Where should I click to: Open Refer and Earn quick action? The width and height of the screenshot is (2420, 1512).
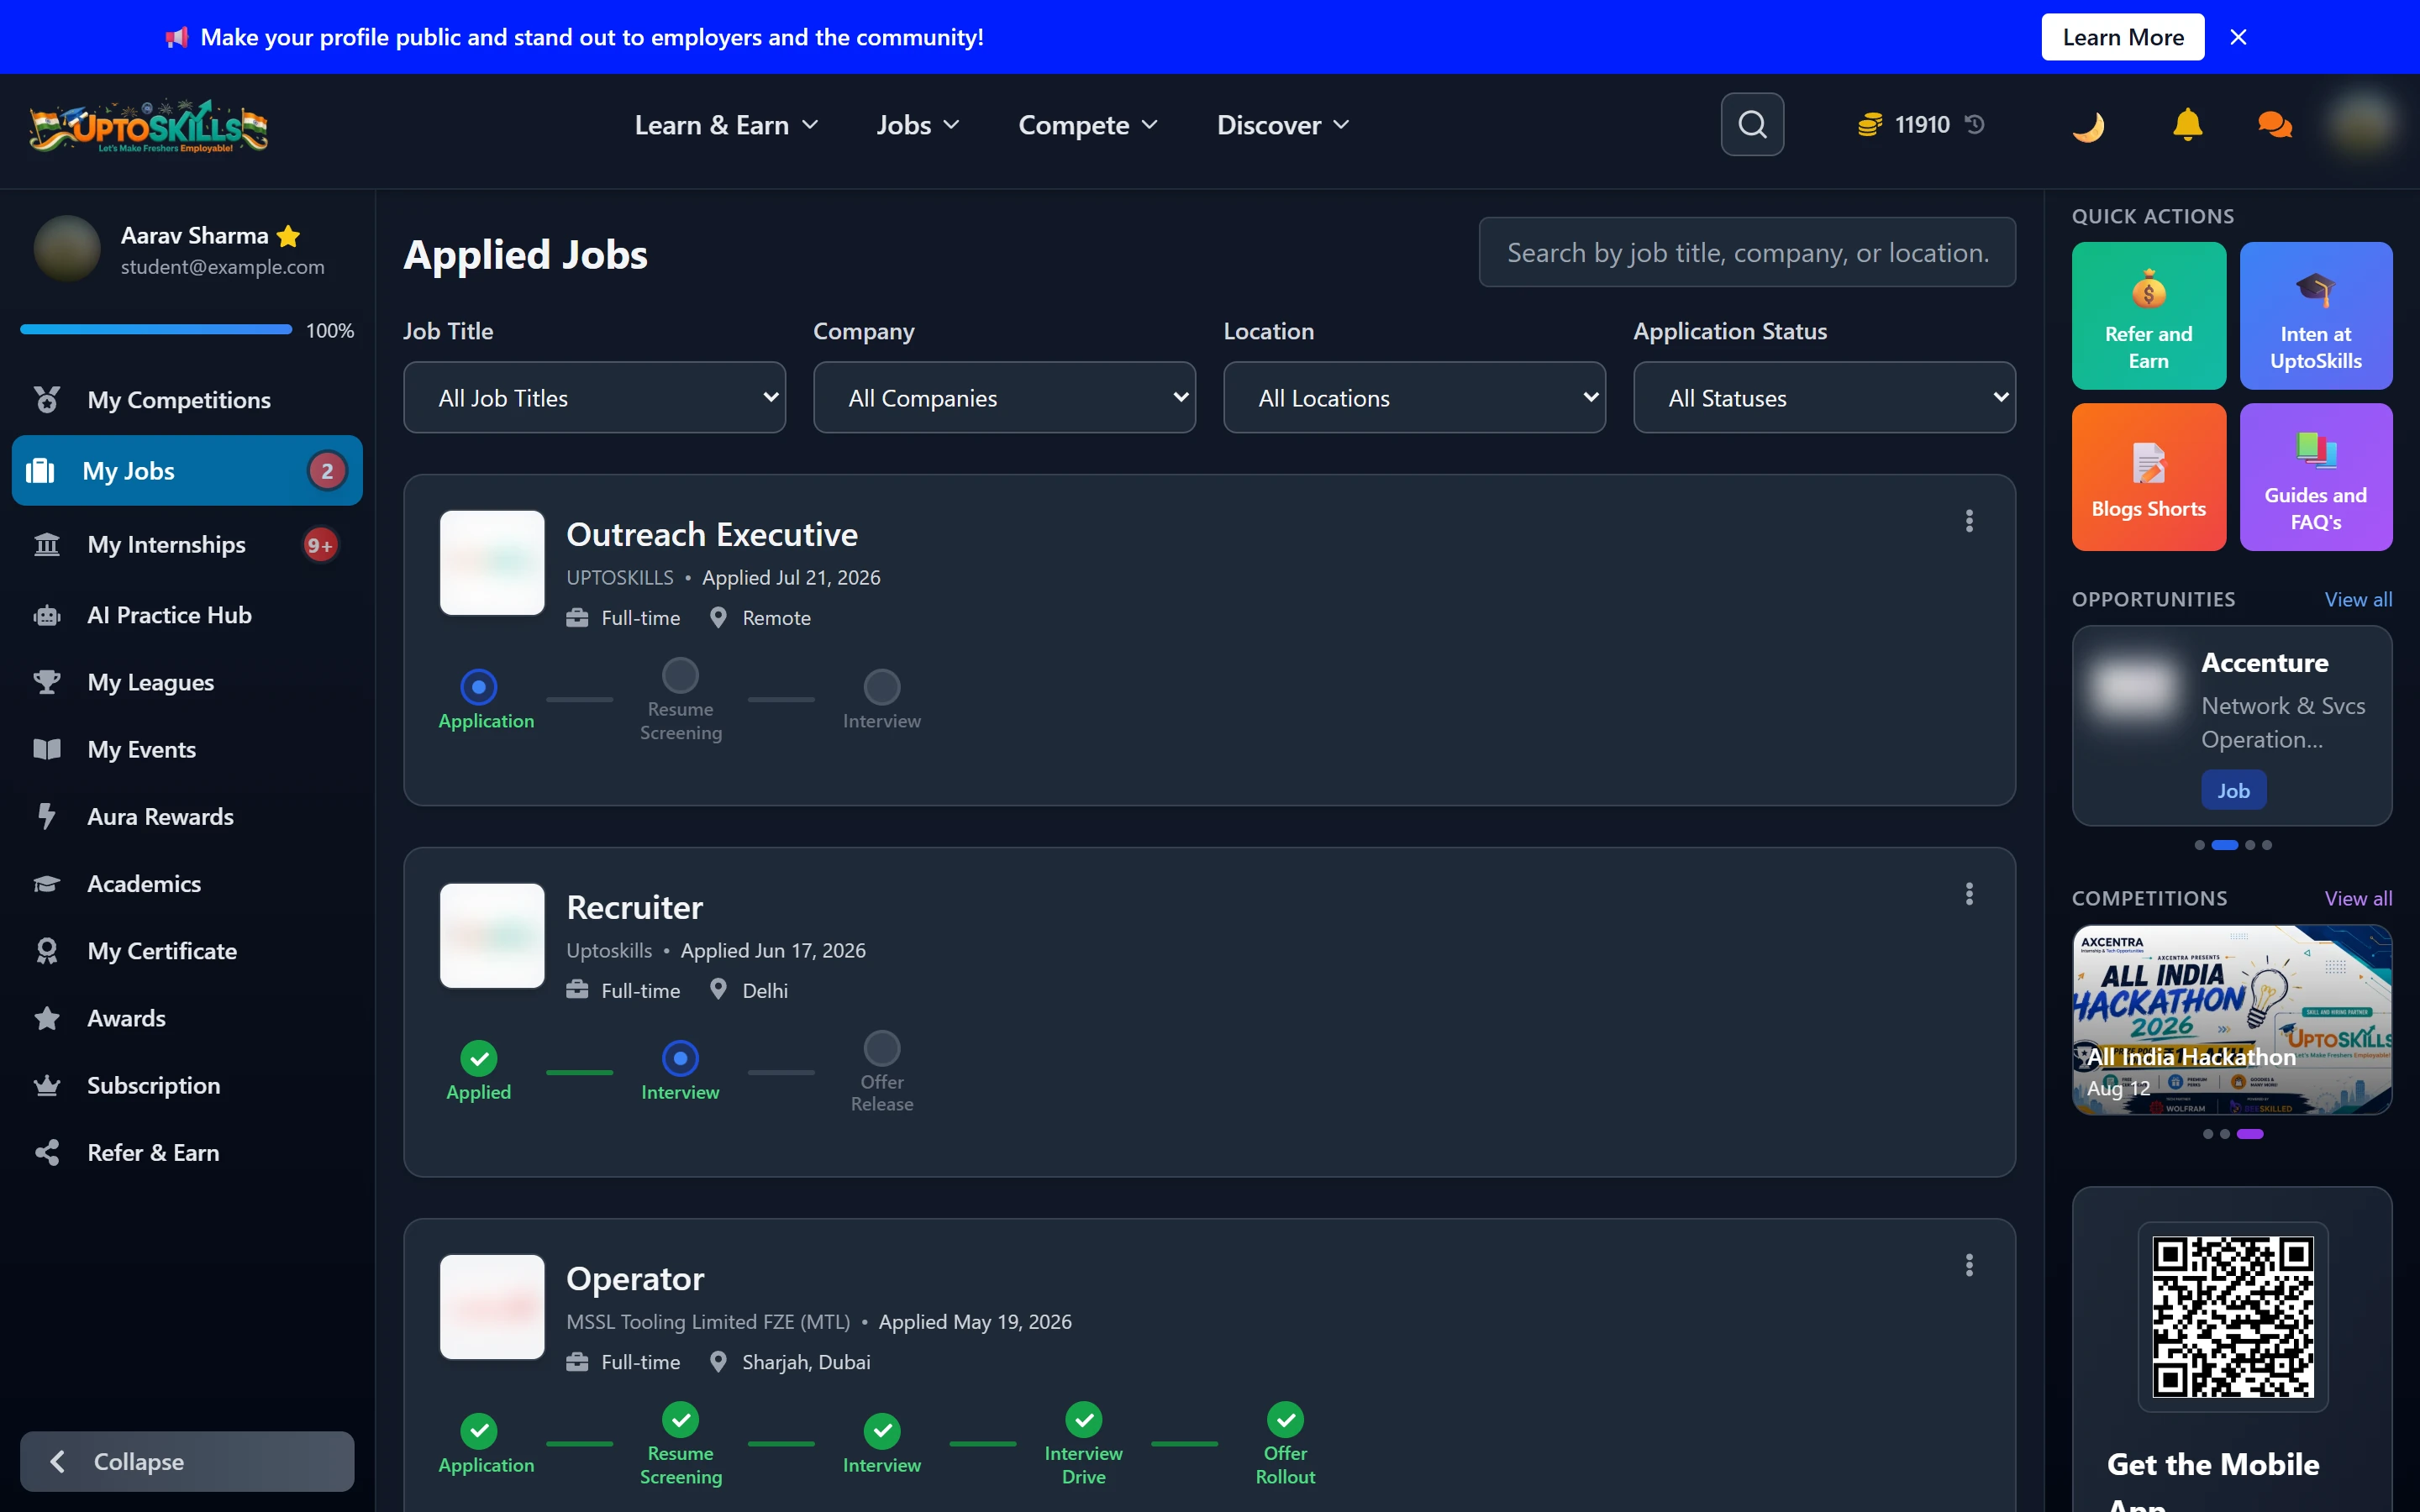[x=2148, y=315]
